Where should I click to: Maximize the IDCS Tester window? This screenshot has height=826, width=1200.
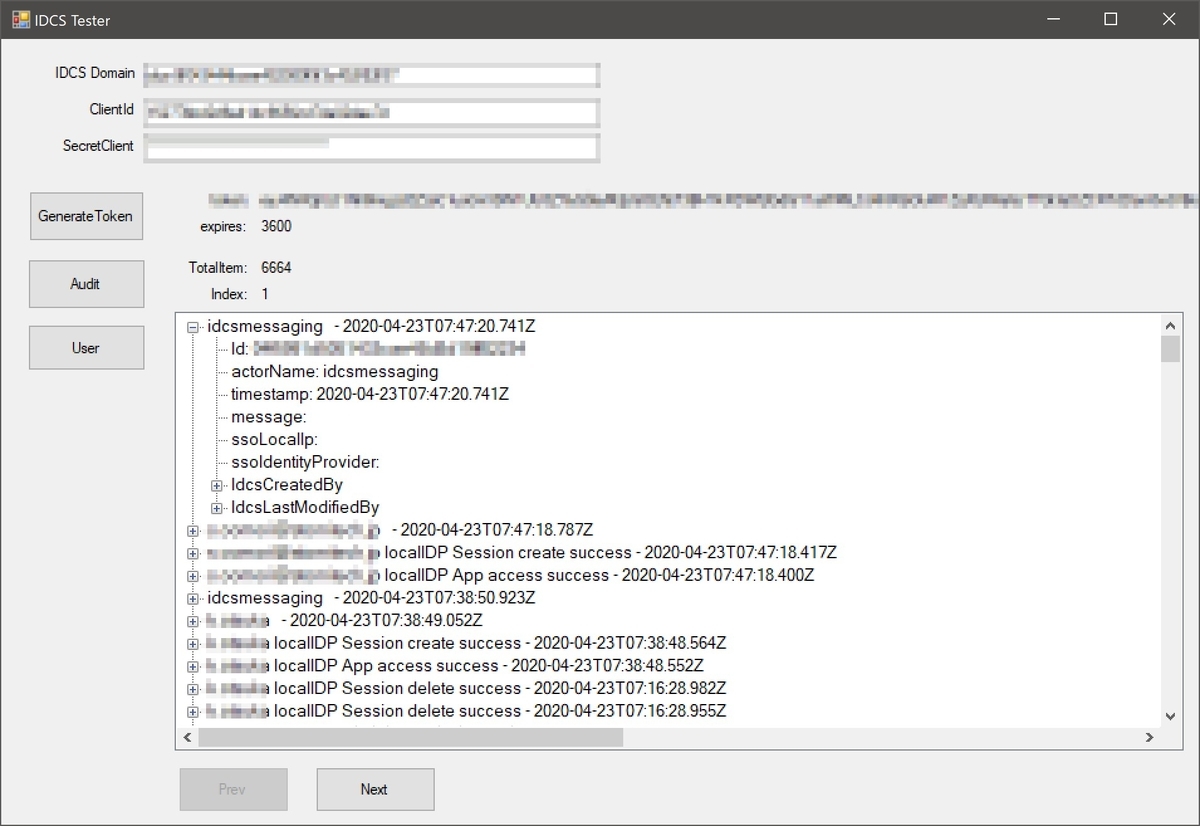1111,19
